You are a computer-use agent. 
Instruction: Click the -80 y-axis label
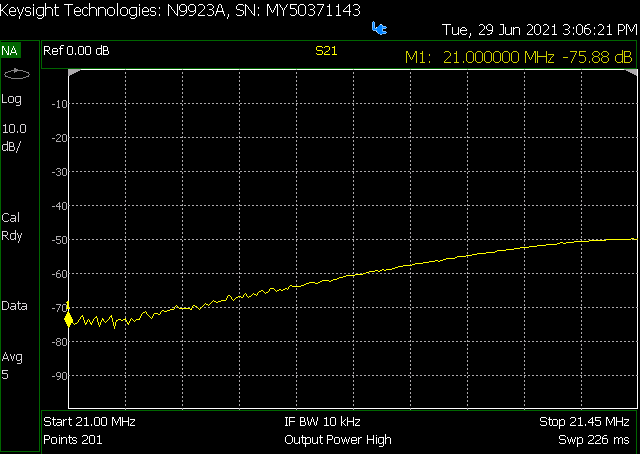(x=59, y=342)
